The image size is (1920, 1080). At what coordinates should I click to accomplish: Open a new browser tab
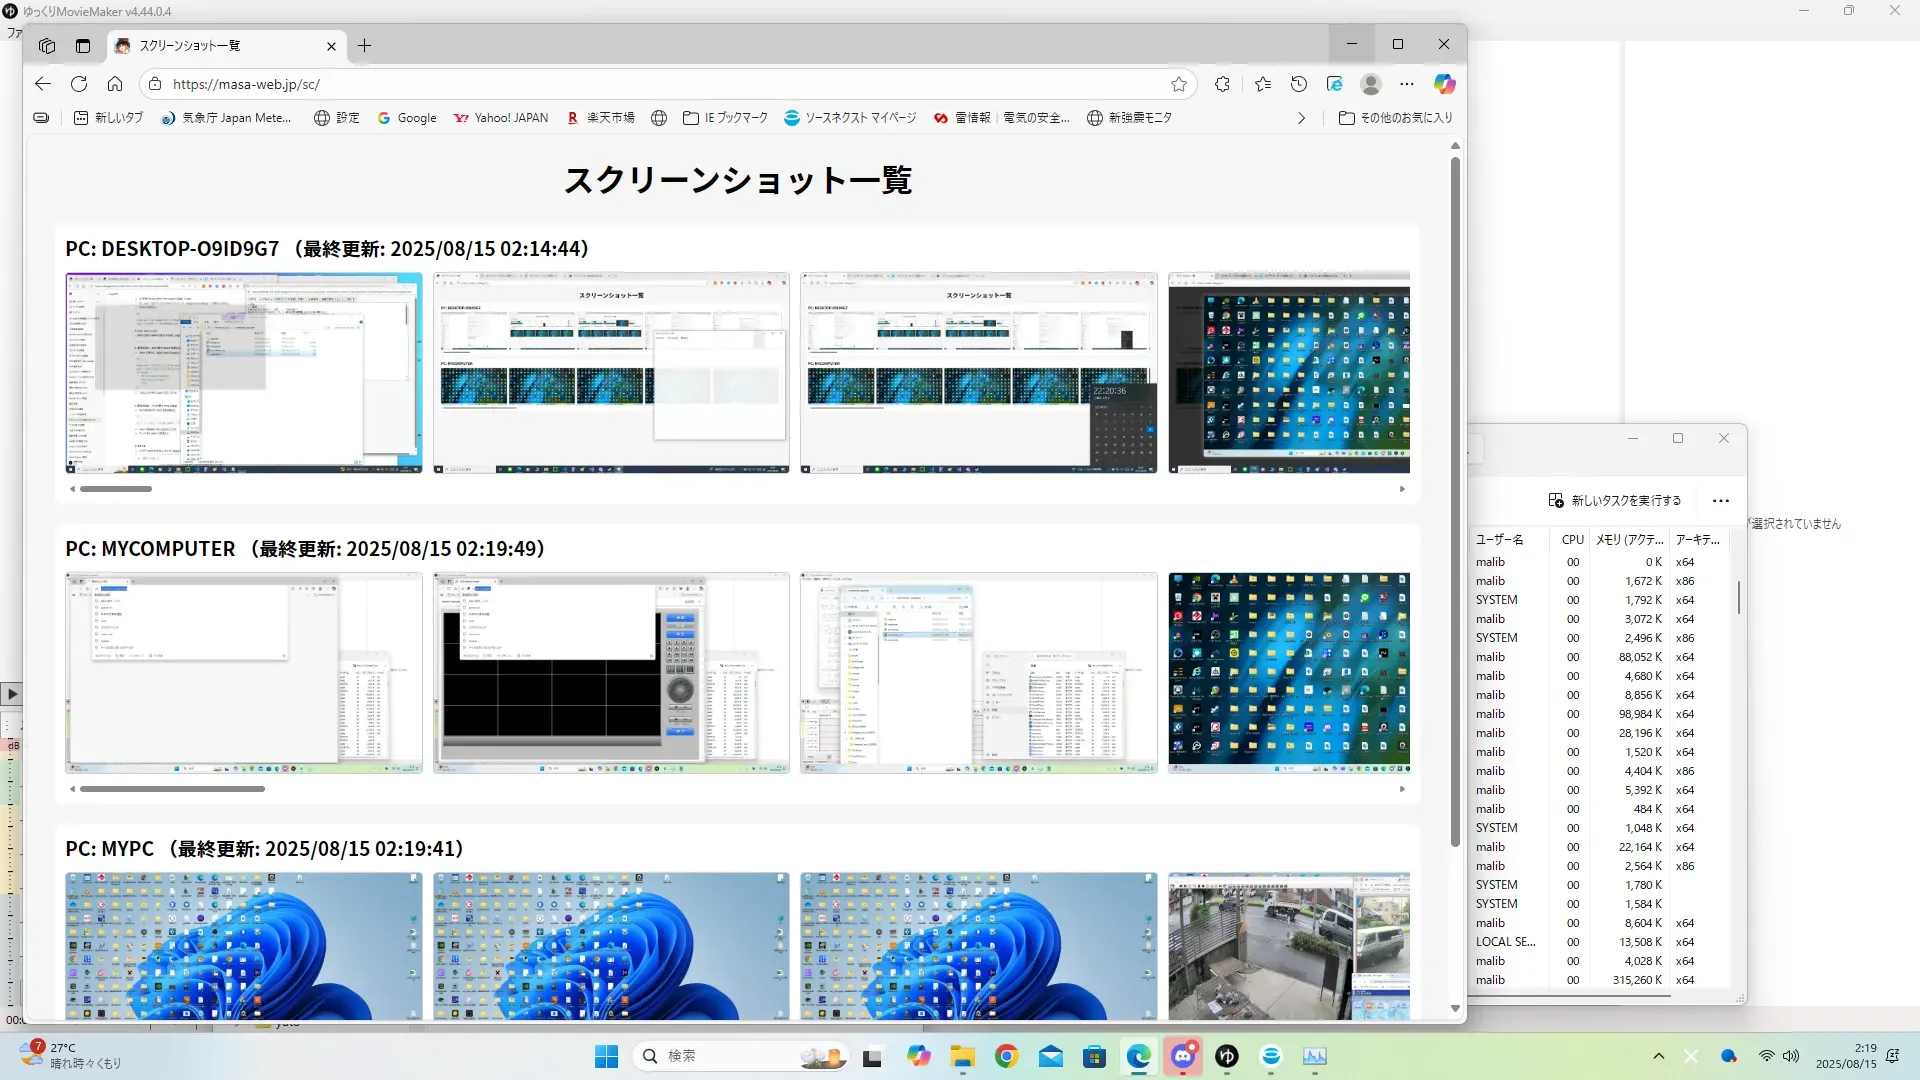tap(364, 46)
